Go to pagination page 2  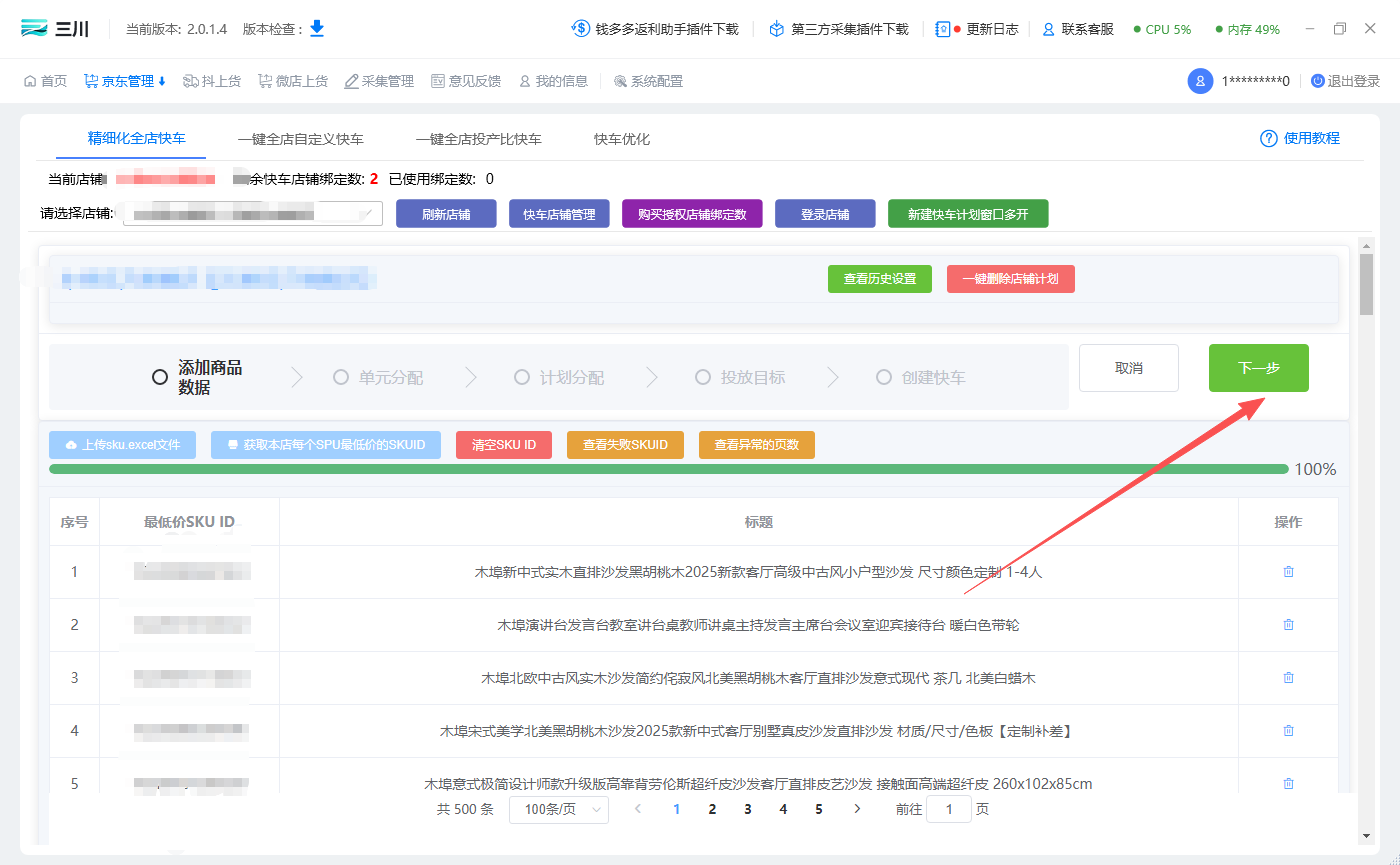pyautogui.click(x=712, y=809)
